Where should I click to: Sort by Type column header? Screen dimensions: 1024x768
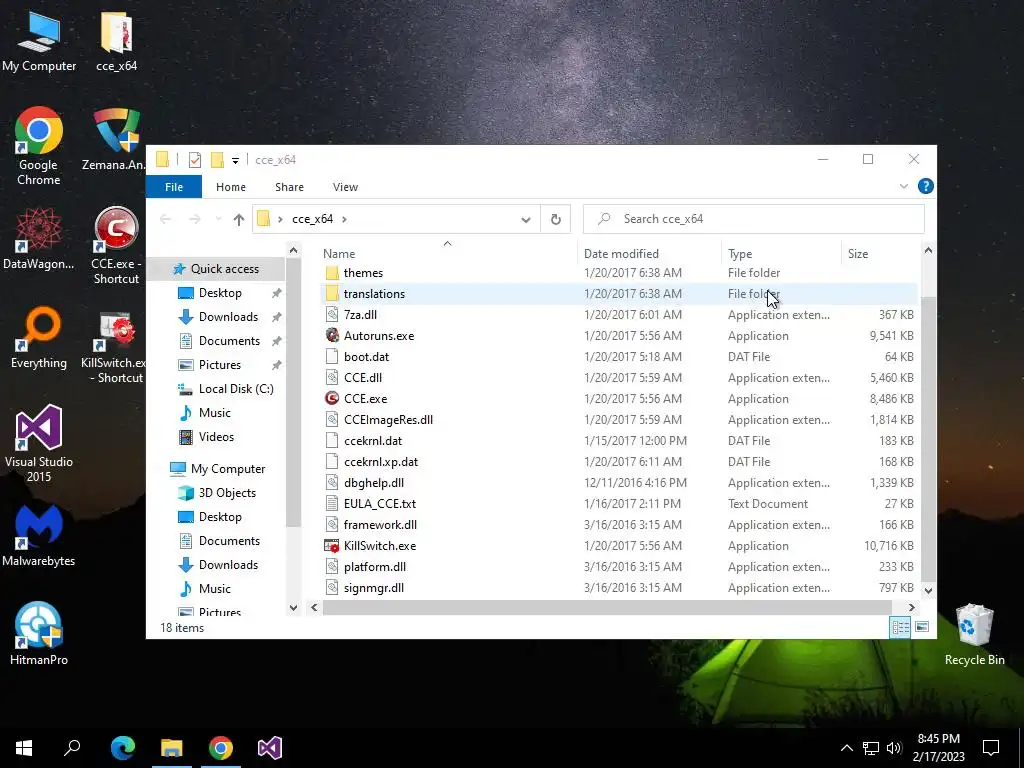point(782,253)
